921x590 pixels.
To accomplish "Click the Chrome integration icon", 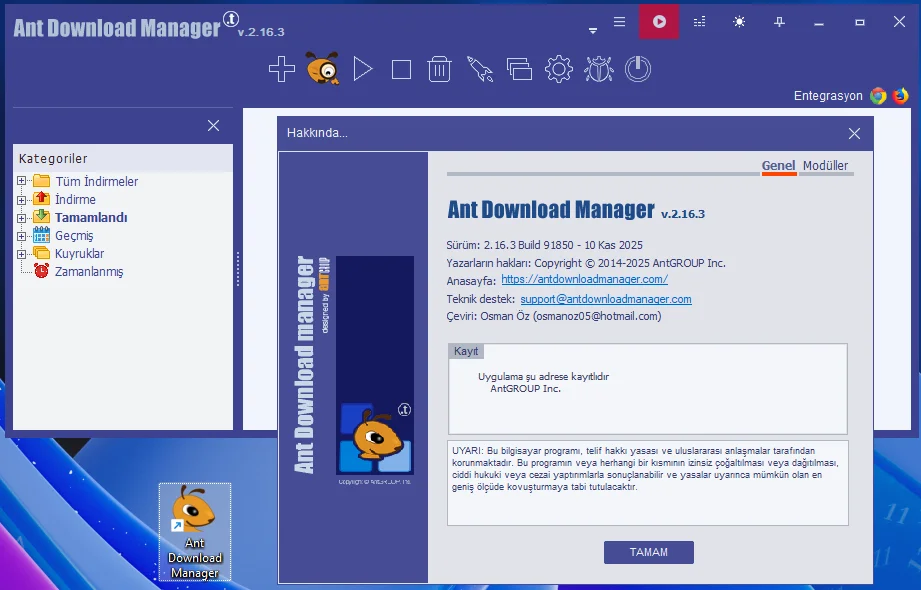I will click(x=878, y=96).
